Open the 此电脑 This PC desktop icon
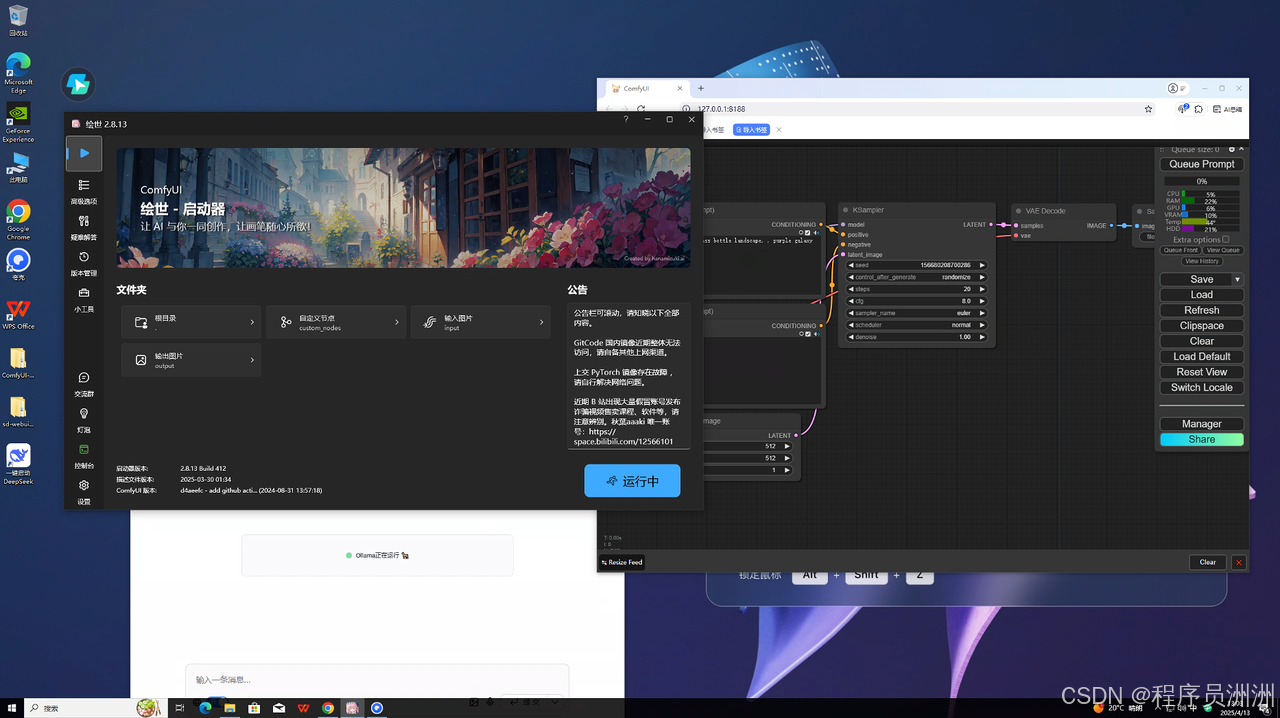The height and width of the screenshot is (718, 1280). (x=18, y=166)
